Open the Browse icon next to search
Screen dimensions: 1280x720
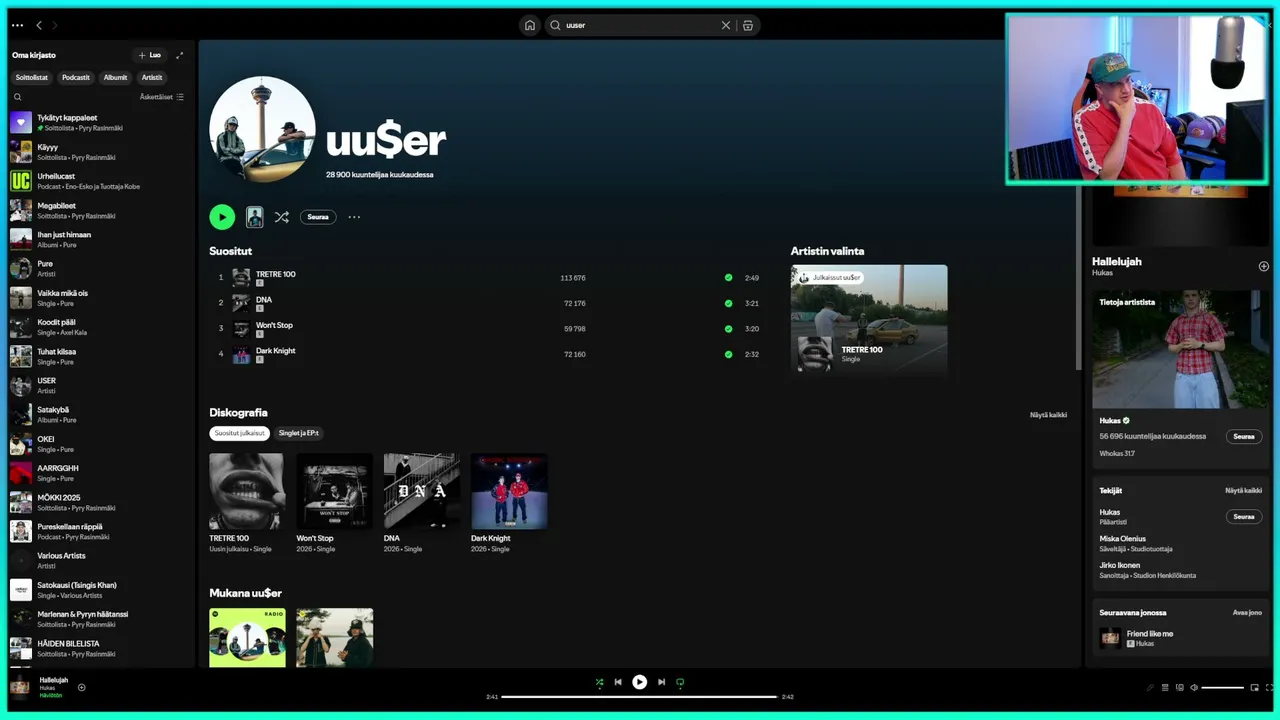748,25
